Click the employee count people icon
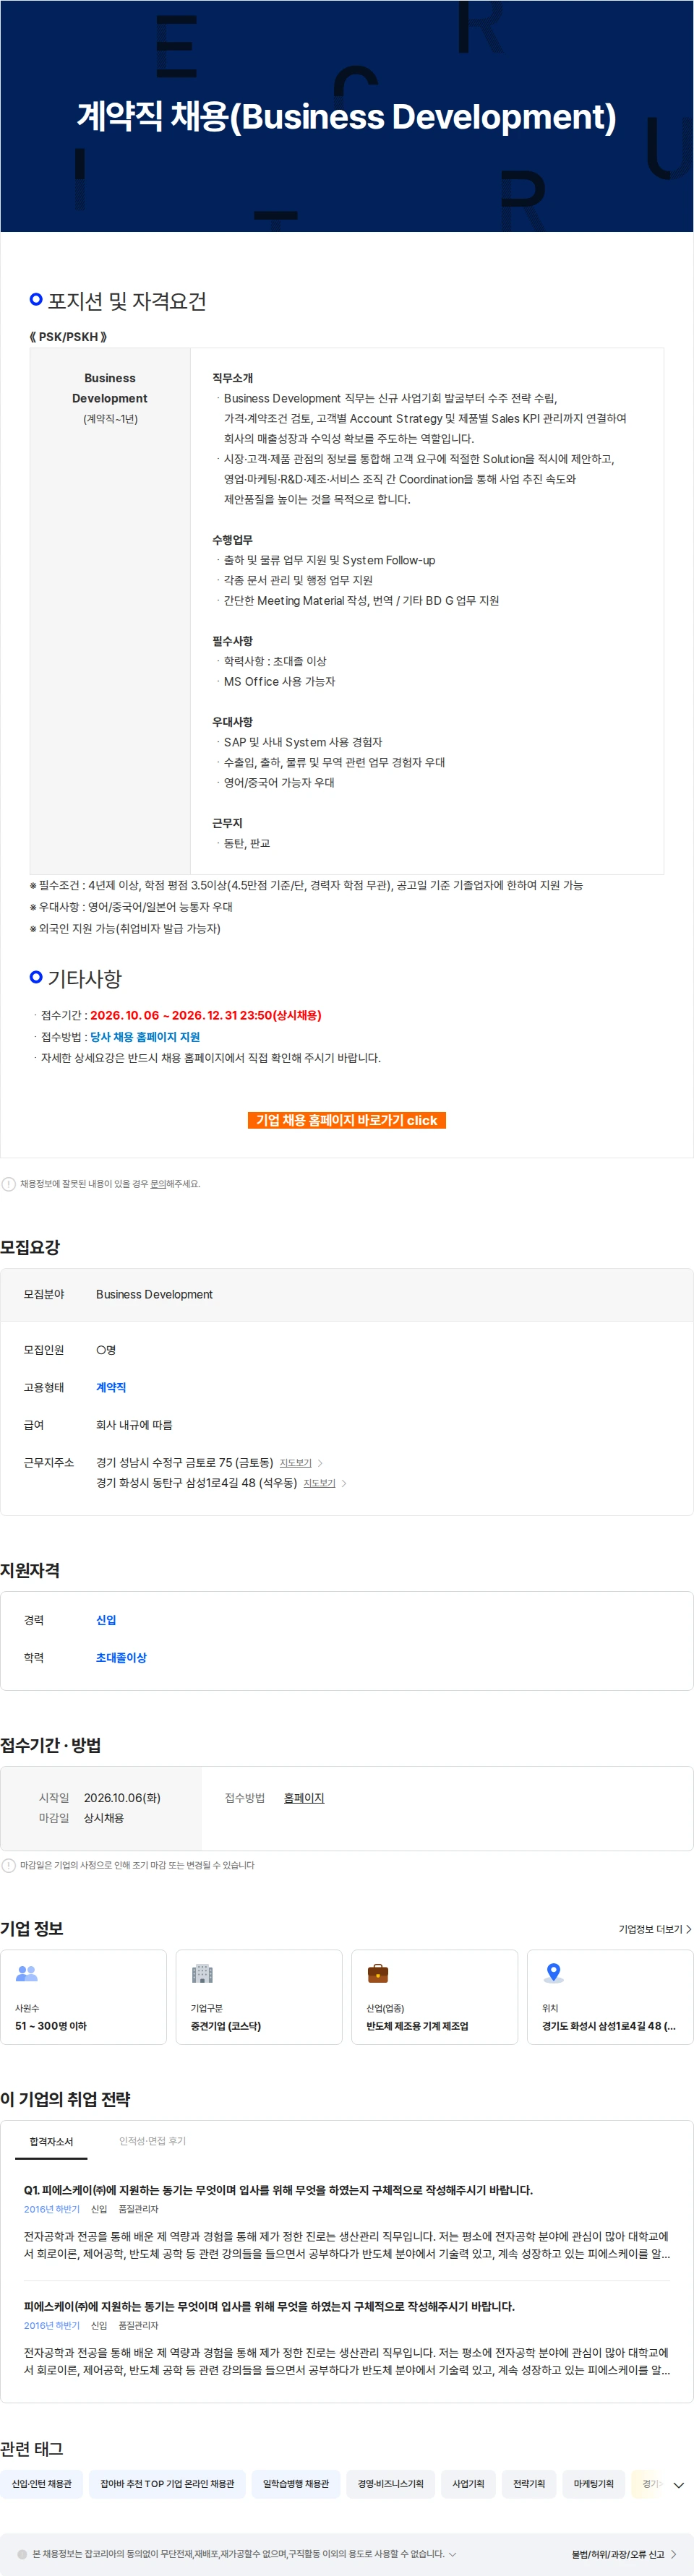 [27, 1973]
